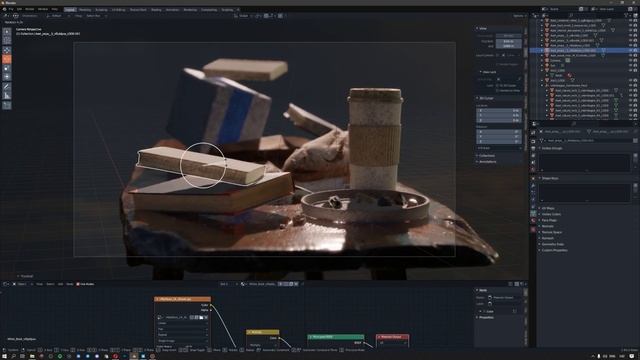Screen dimensions: 640x360
Task: Open the Edit menu
Action: (19, 9)
